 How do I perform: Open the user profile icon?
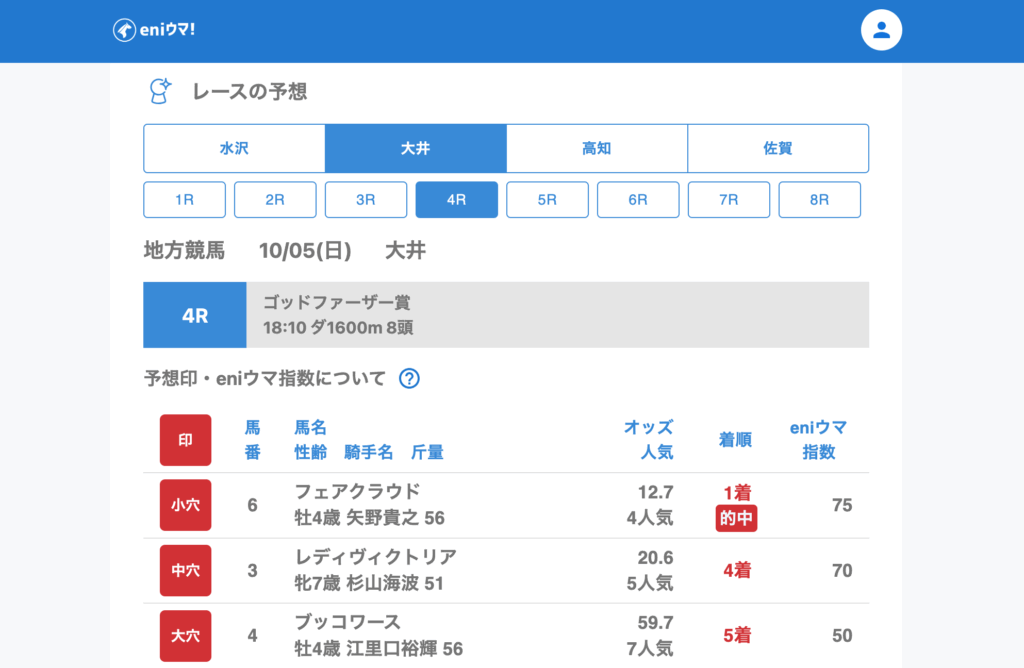tap(881, 30)
